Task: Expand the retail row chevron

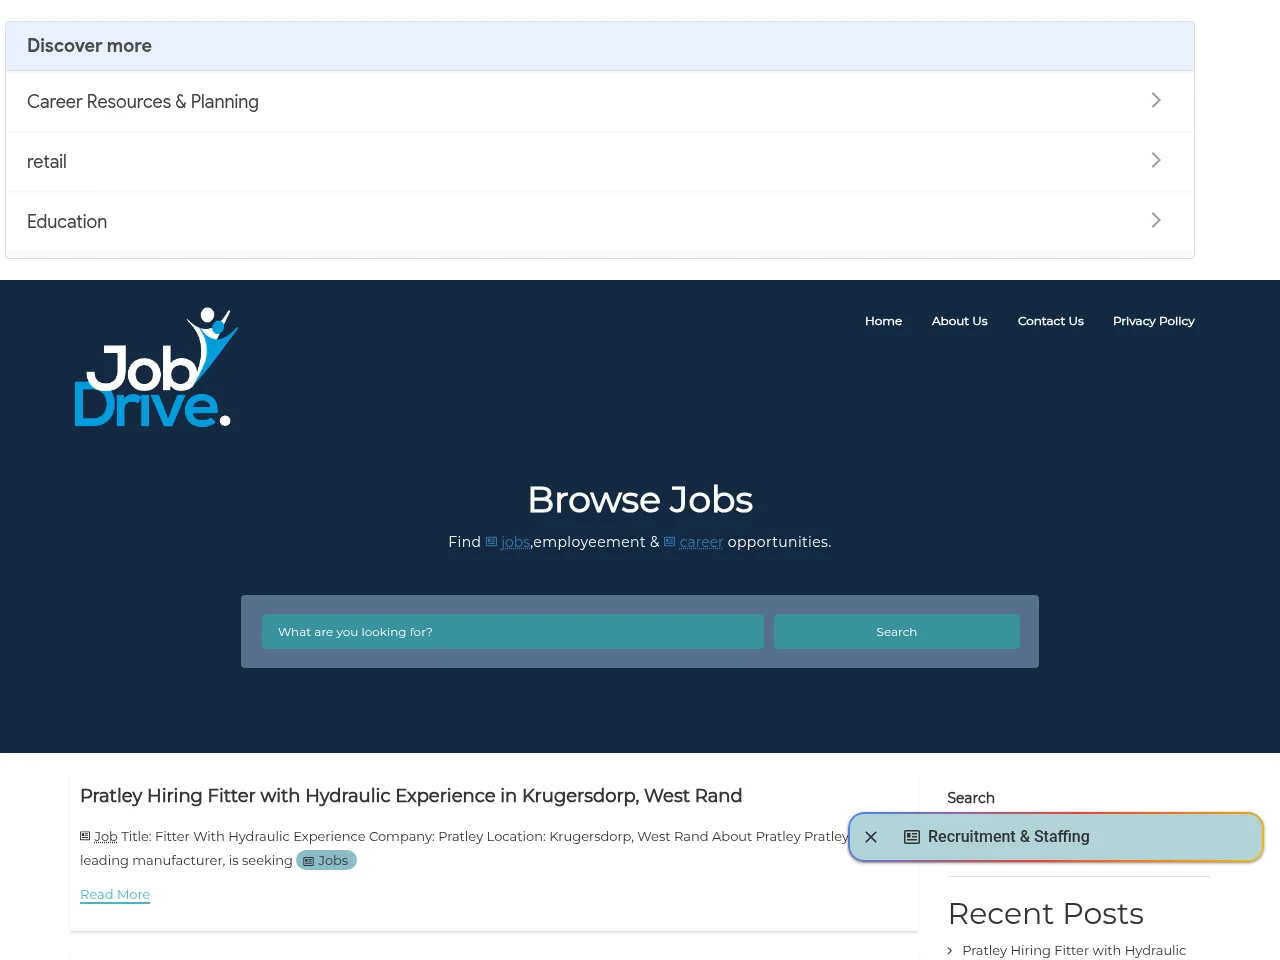Action: click(1156, 161)
